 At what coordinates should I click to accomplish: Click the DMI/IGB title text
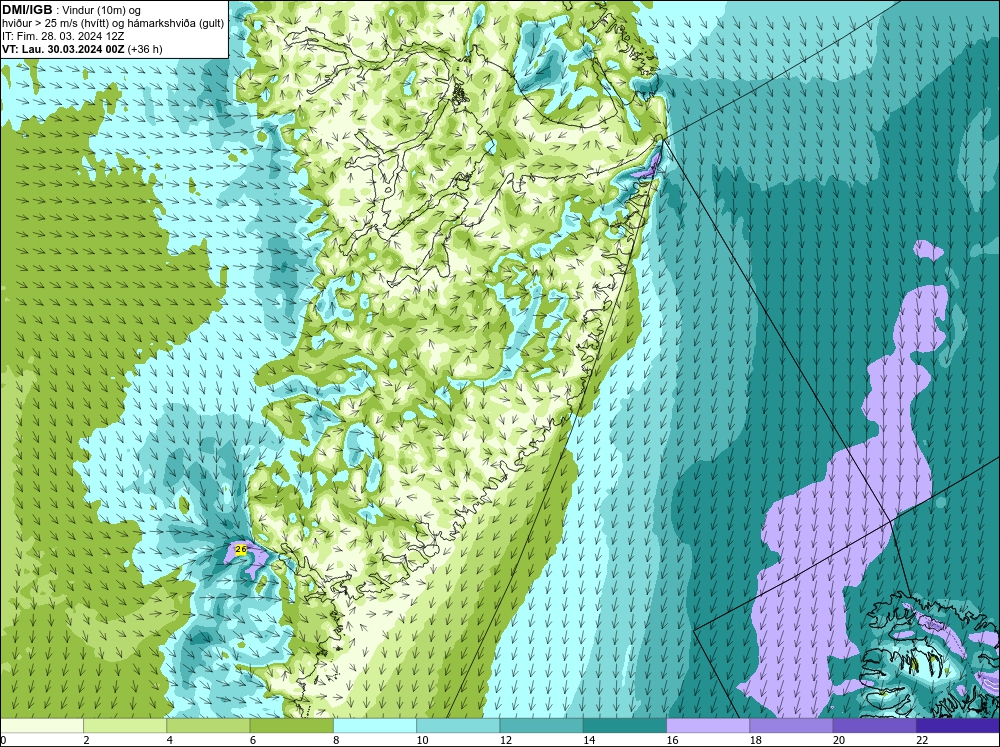pyautogui.click(x=27, y=10)
